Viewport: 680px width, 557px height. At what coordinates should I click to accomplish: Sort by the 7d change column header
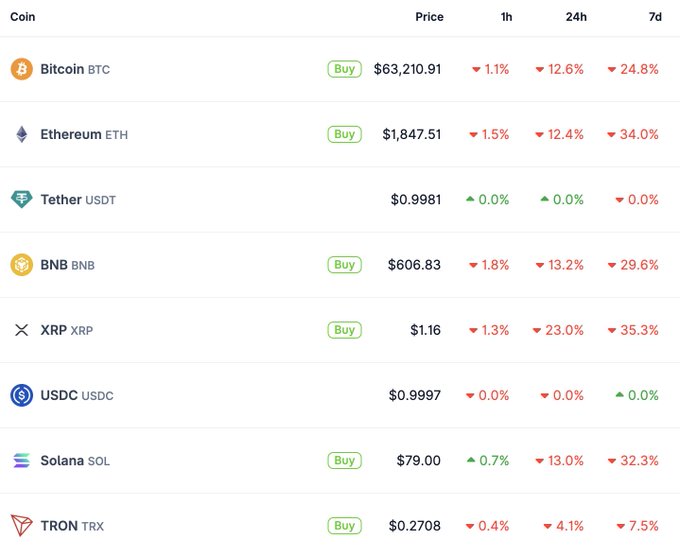654,17
